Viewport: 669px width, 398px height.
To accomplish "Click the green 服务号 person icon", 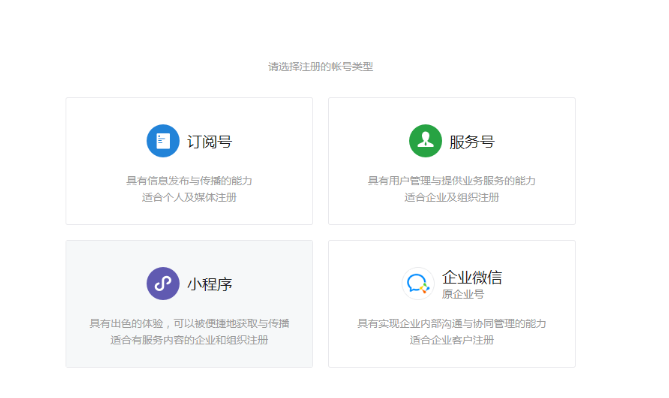I will pyautogui.click(x=425, y=141).
